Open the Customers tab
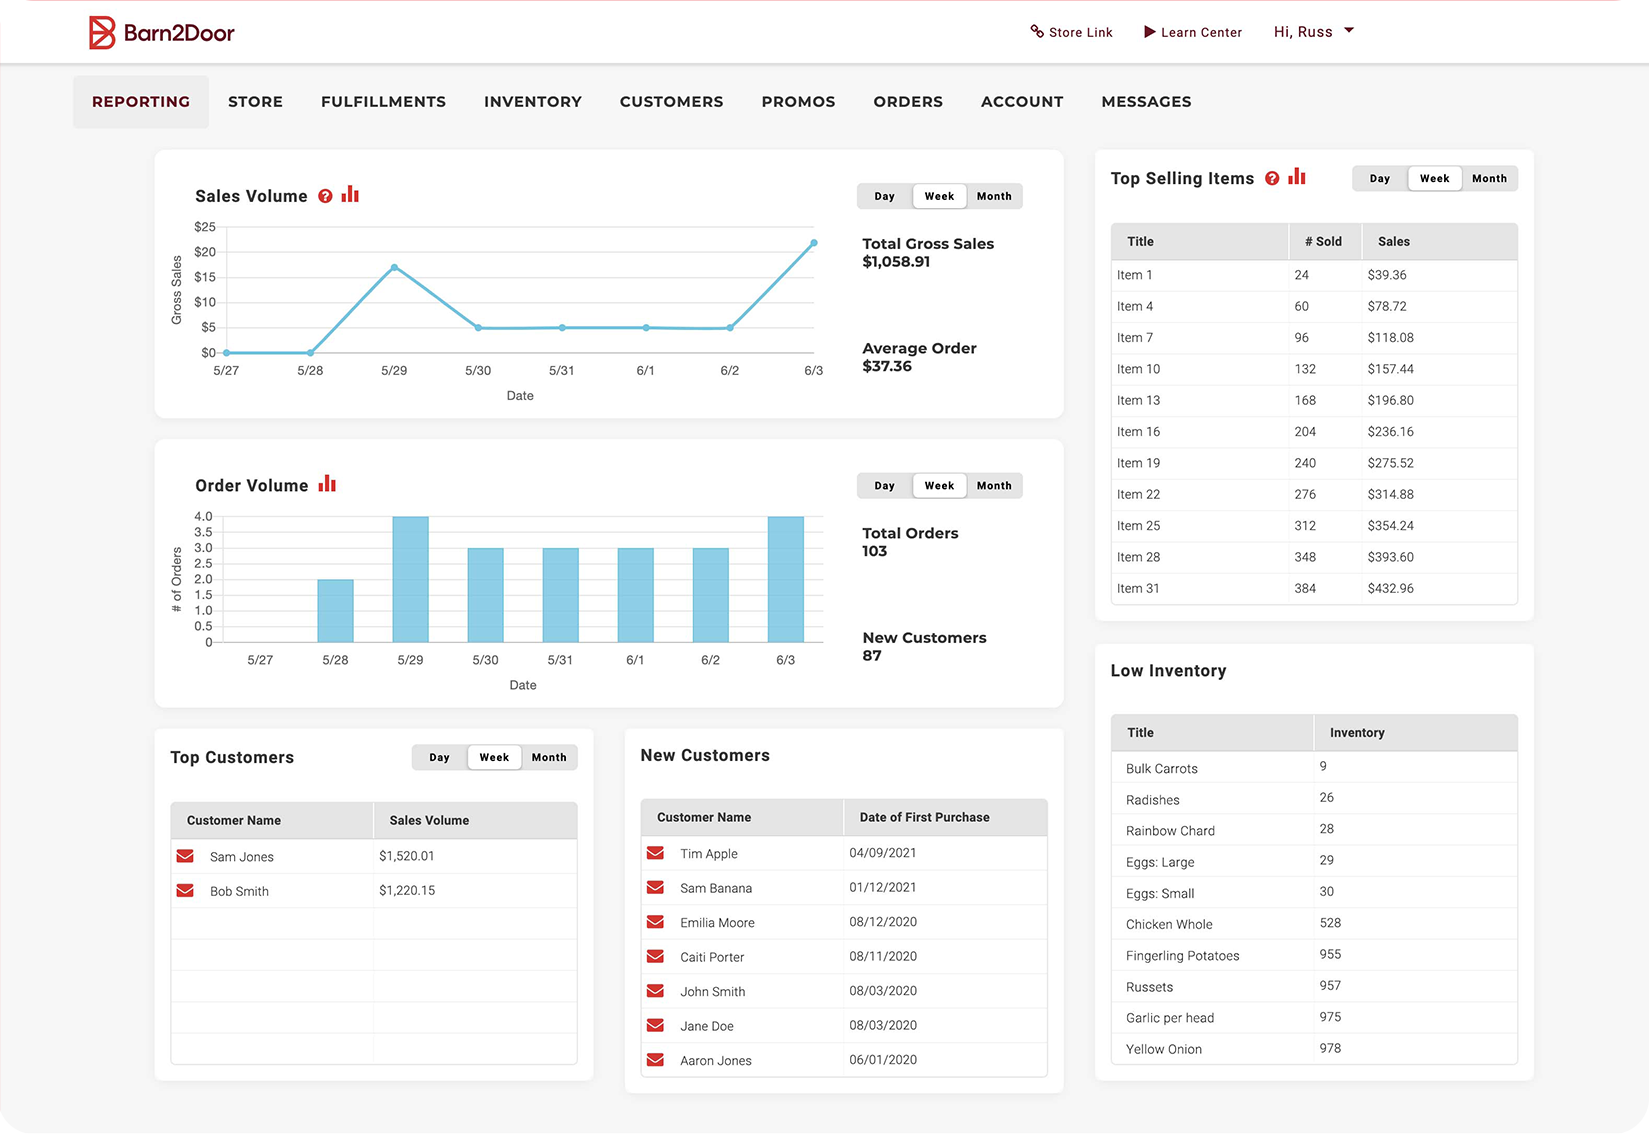This screenshot has height=1134, width=1649. click(x=671, y=102)
